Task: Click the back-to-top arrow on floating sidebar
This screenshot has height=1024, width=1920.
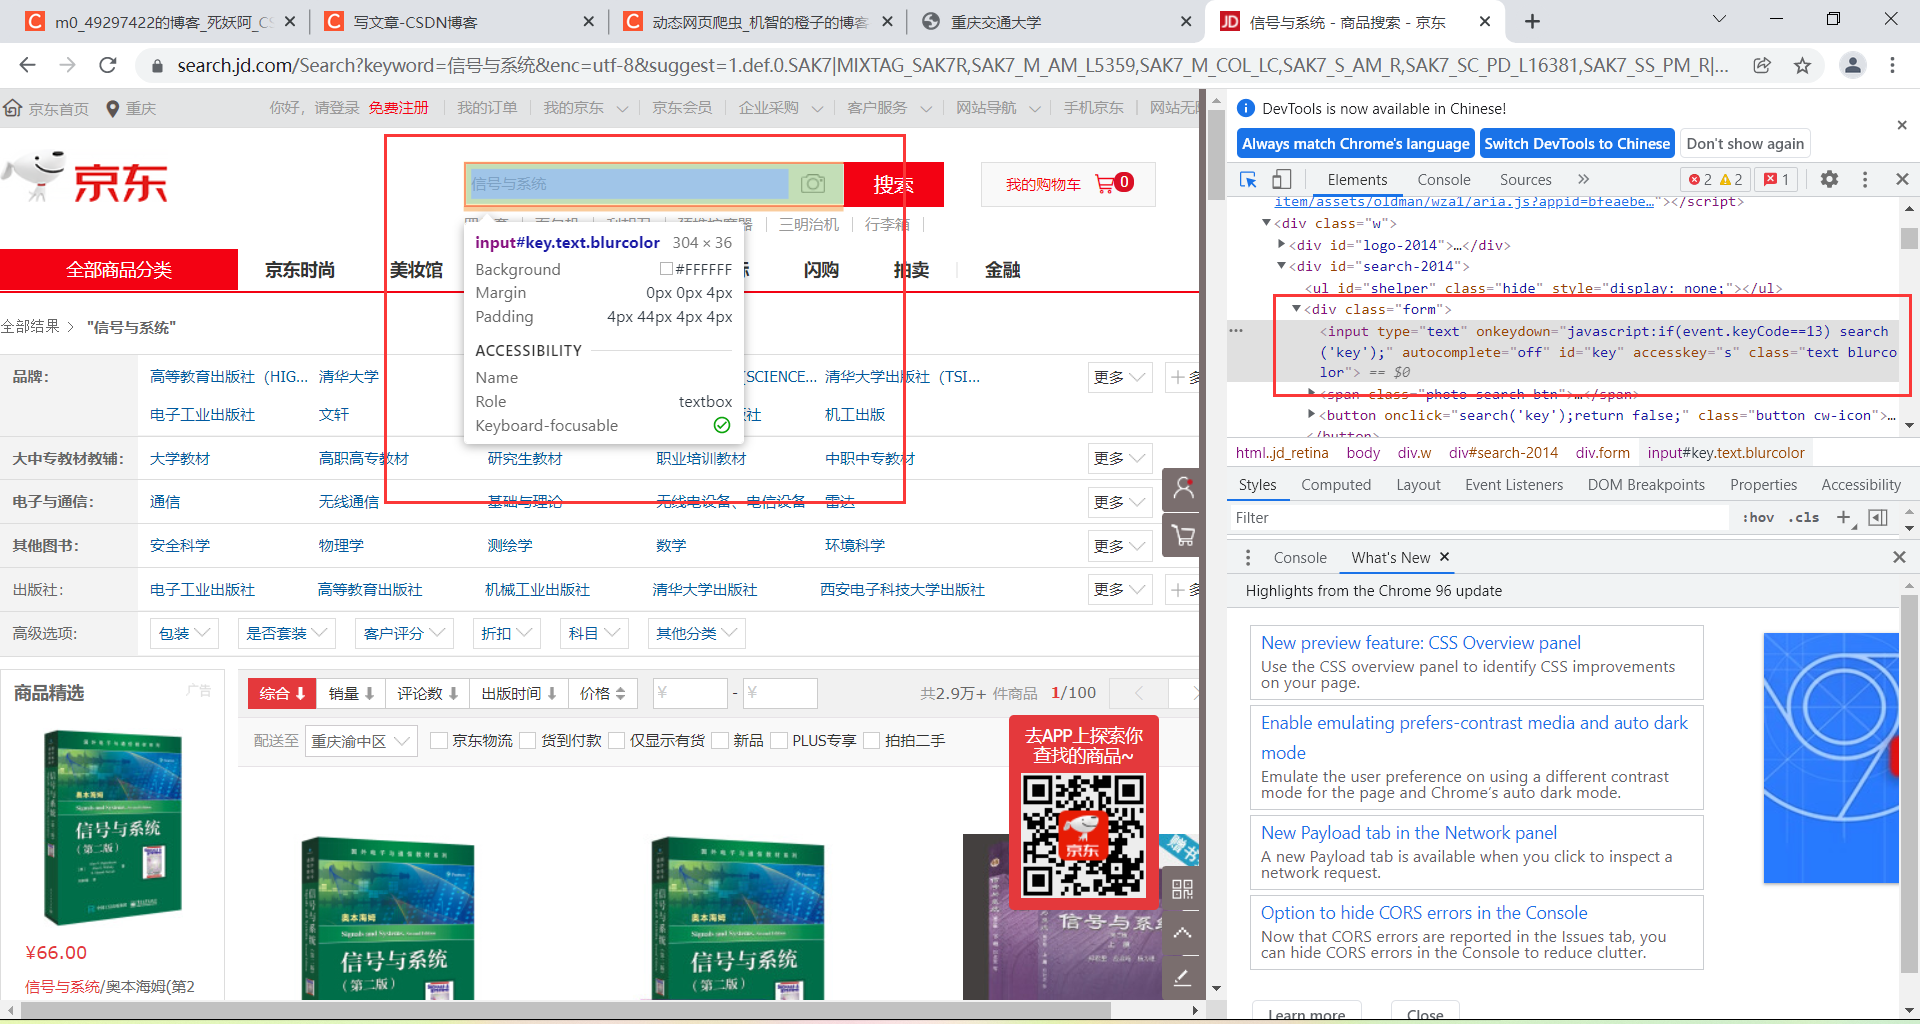Action: point(1182,932)
